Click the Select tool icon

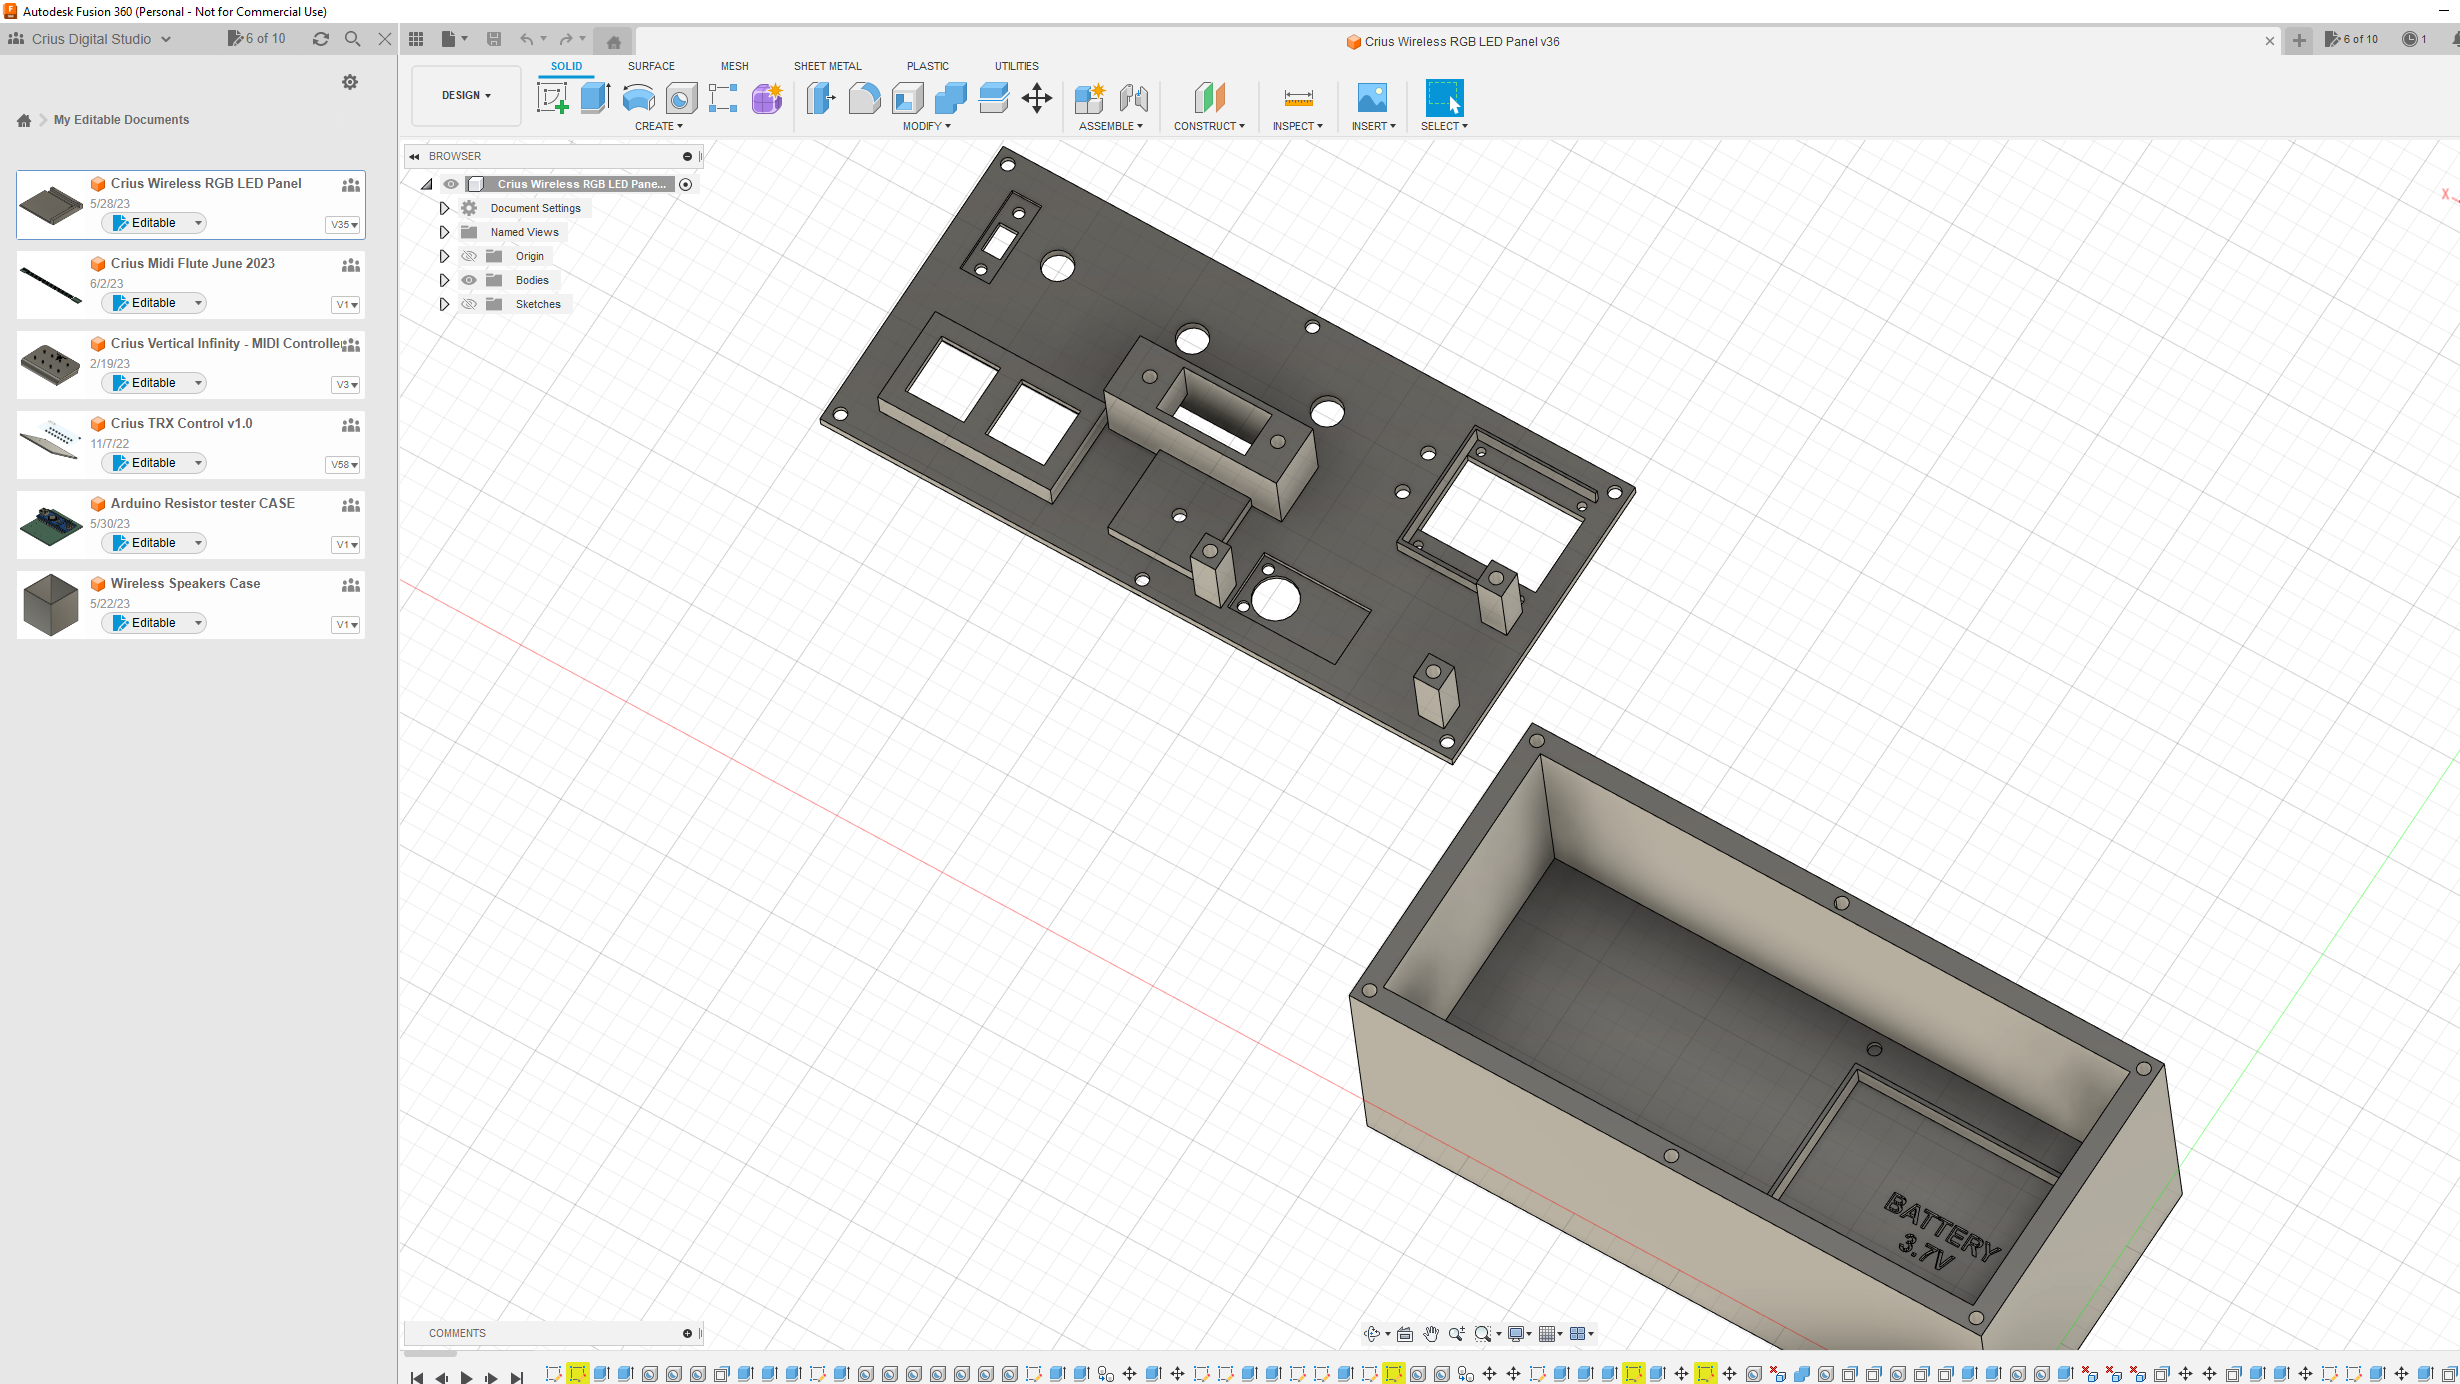point(1445,98)
